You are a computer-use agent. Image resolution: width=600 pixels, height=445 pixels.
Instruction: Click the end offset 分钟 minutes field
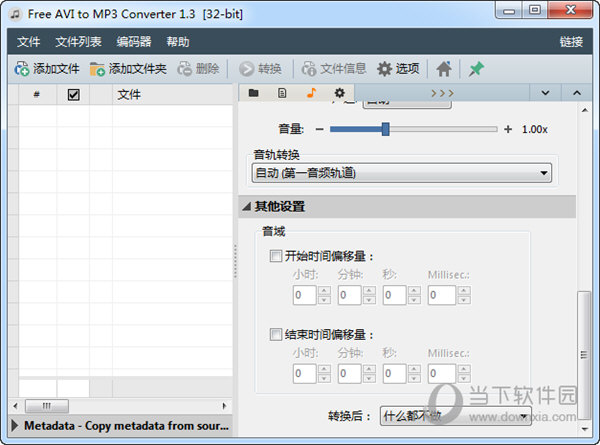349,373
